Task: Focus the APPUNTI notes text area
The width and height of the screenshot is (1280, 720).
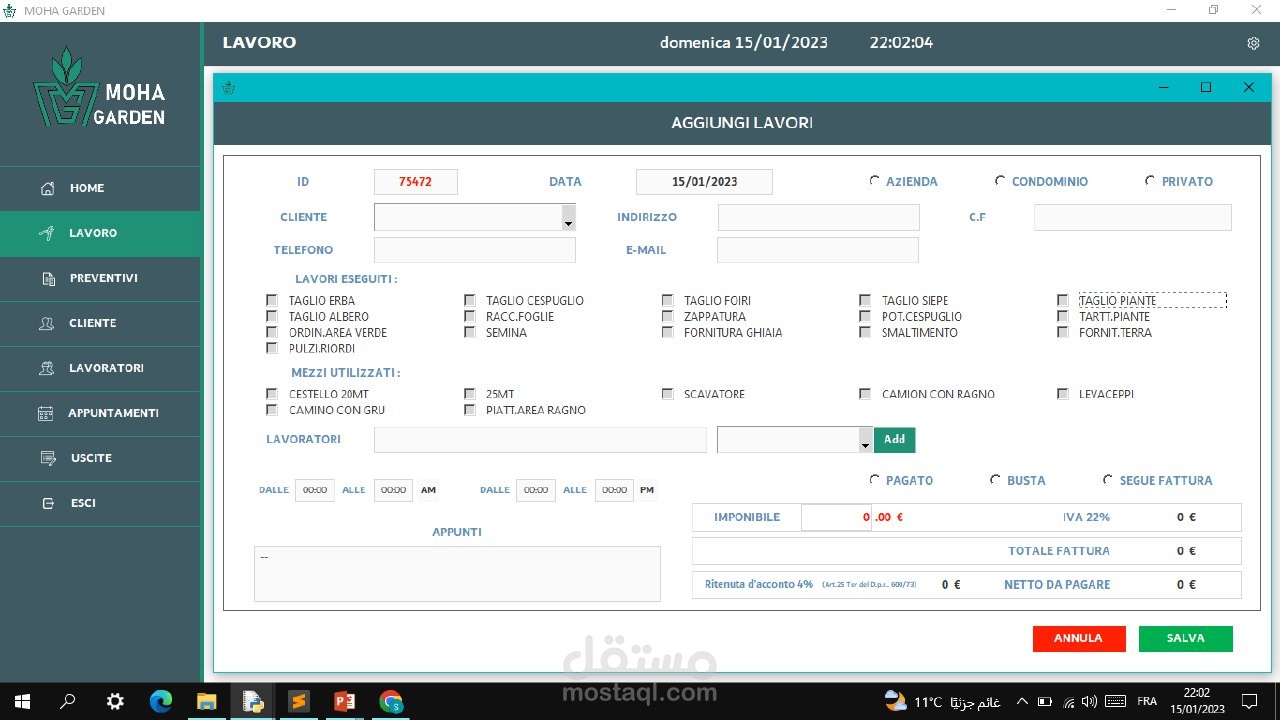Action: (457, 574)
